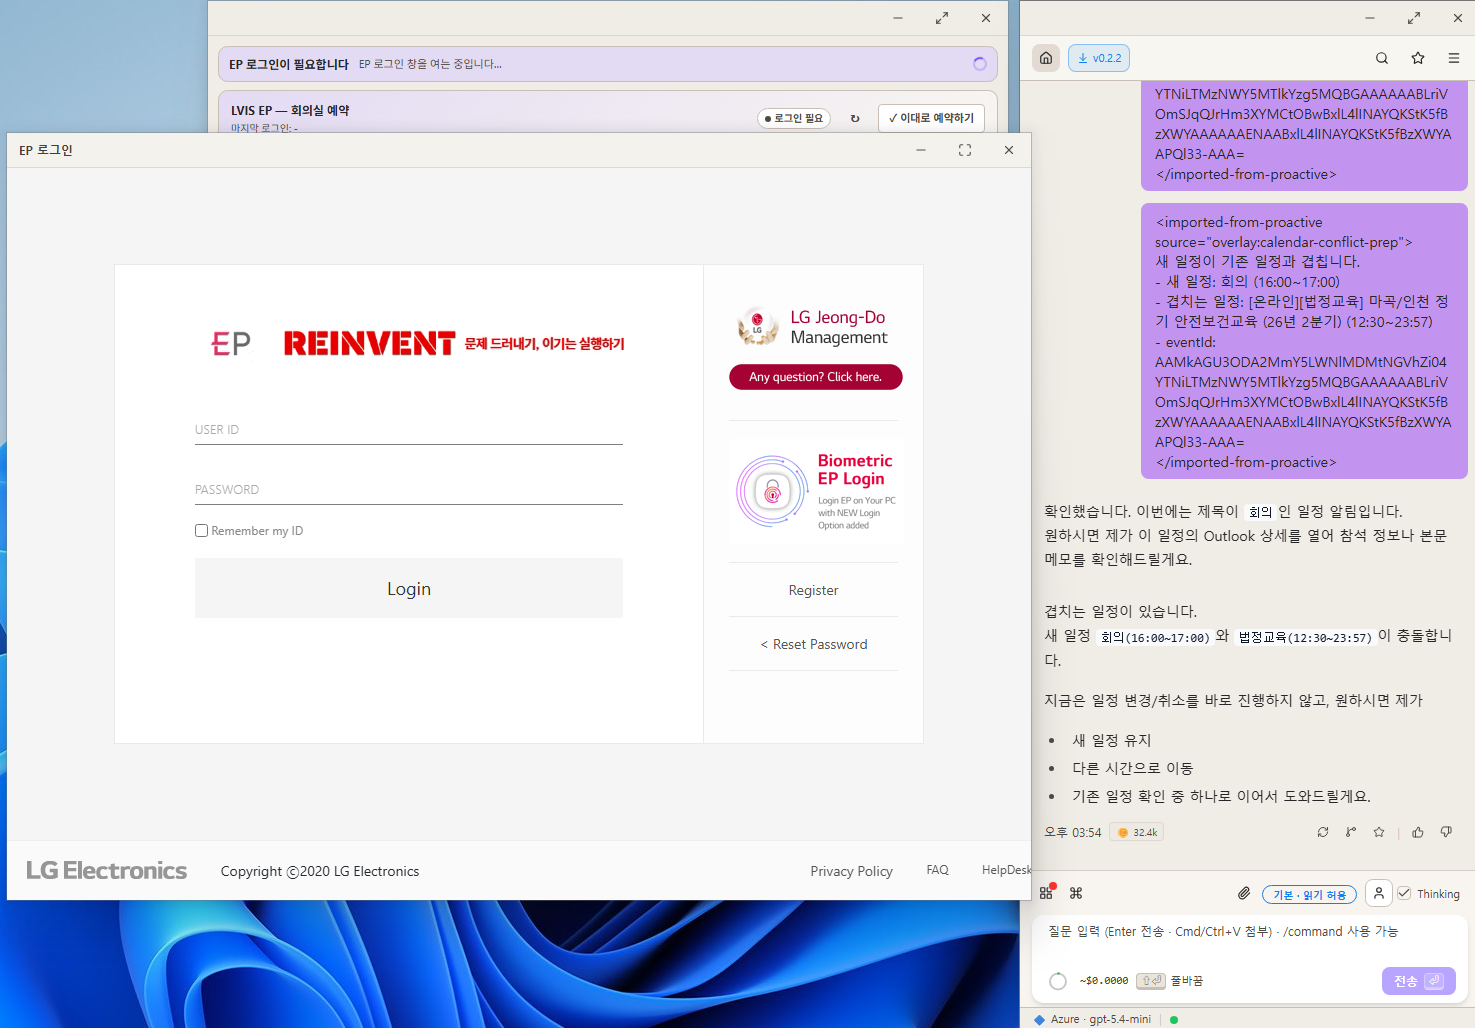Open the Privacy Policy link
The image size is (1475, 1028).
coord(852,871)
